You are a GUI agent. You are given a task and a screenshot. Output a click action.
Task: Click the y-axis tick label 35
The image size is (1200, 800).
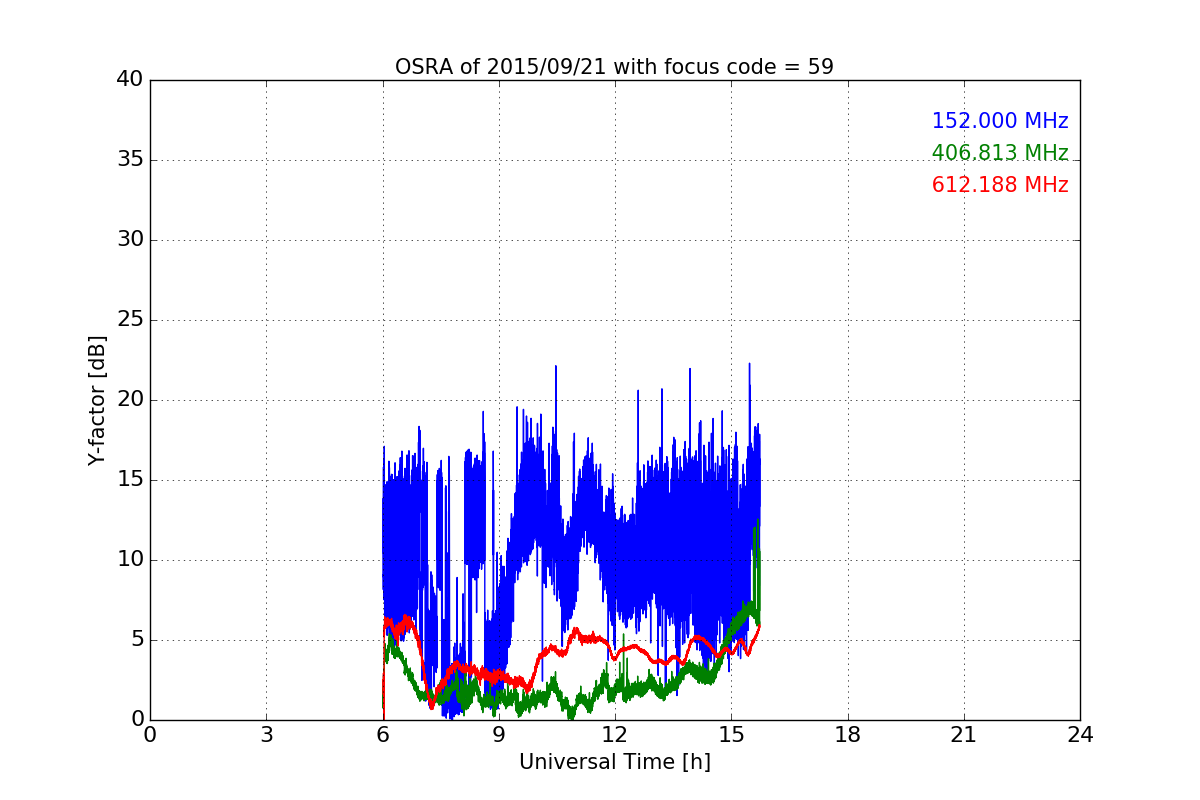(130, 160)
